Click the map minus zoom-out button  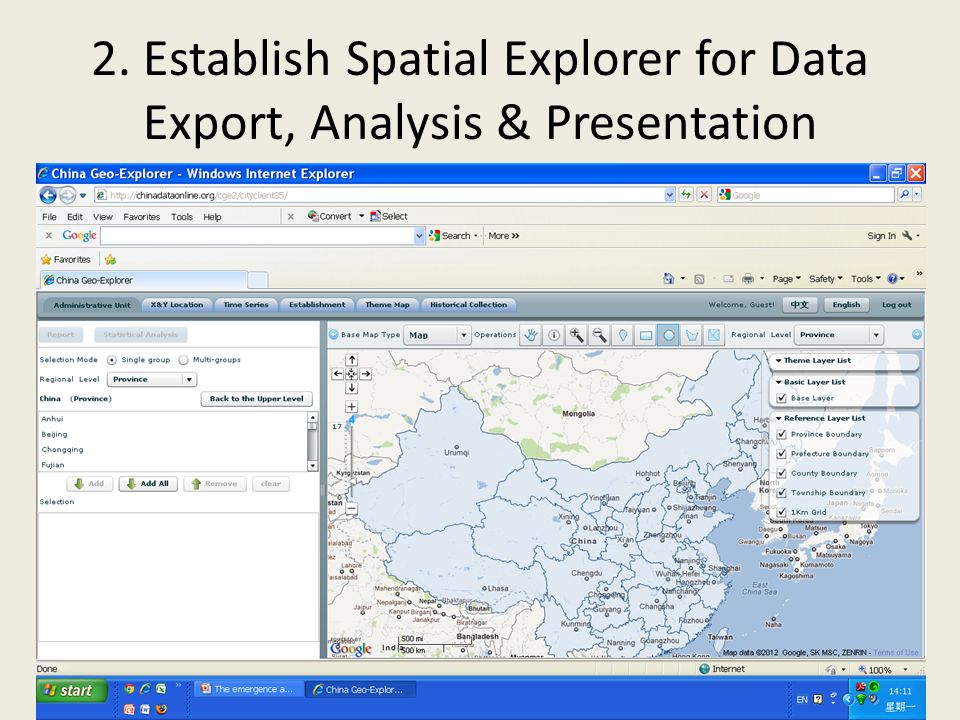point(351,508)
